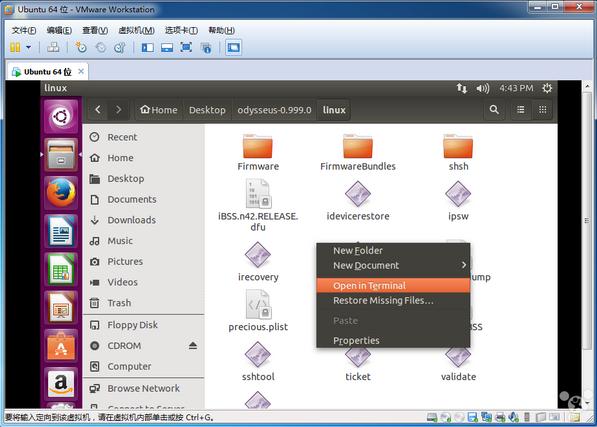Select the idevicerestore executable
Image resolution: width=597 pixels, height=427 pixels.
358,201
